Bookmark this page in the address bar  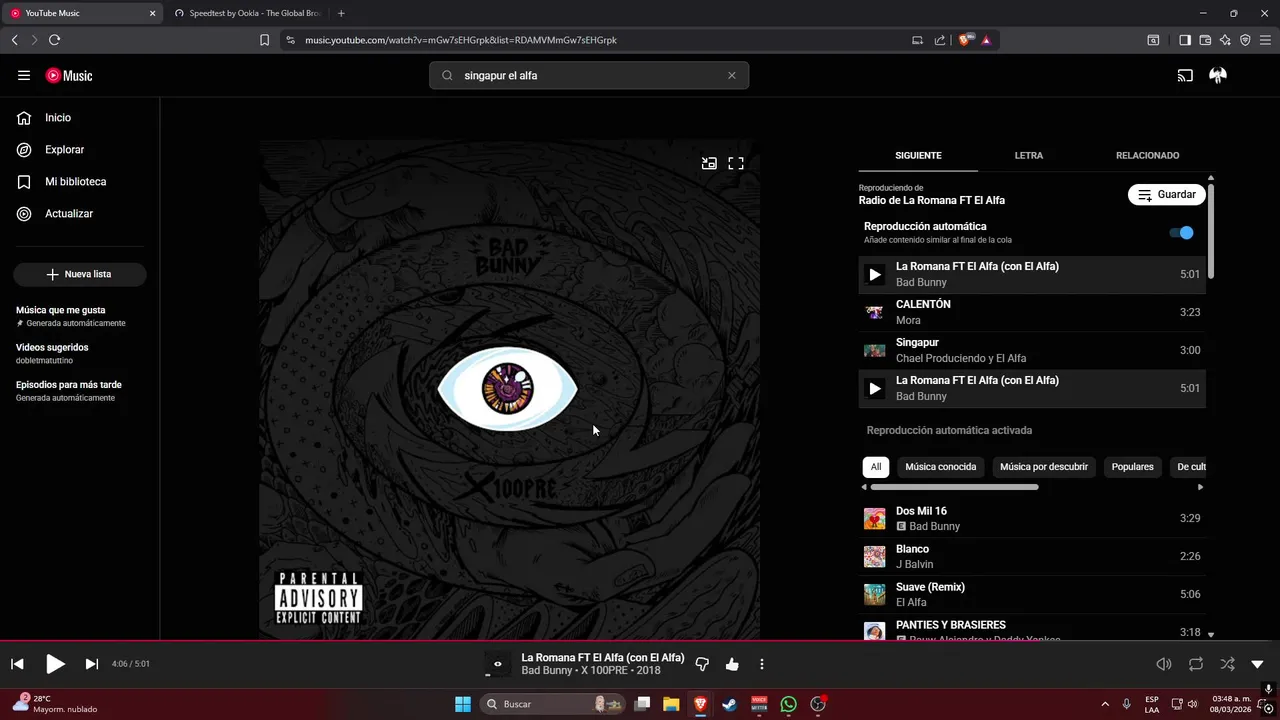pos(264,40)
